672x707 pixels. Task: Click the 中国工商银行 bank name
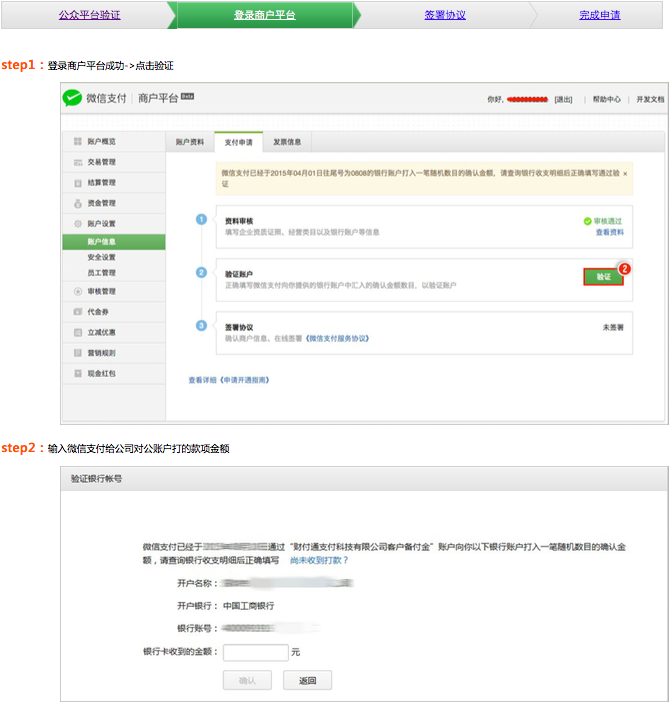249,606
